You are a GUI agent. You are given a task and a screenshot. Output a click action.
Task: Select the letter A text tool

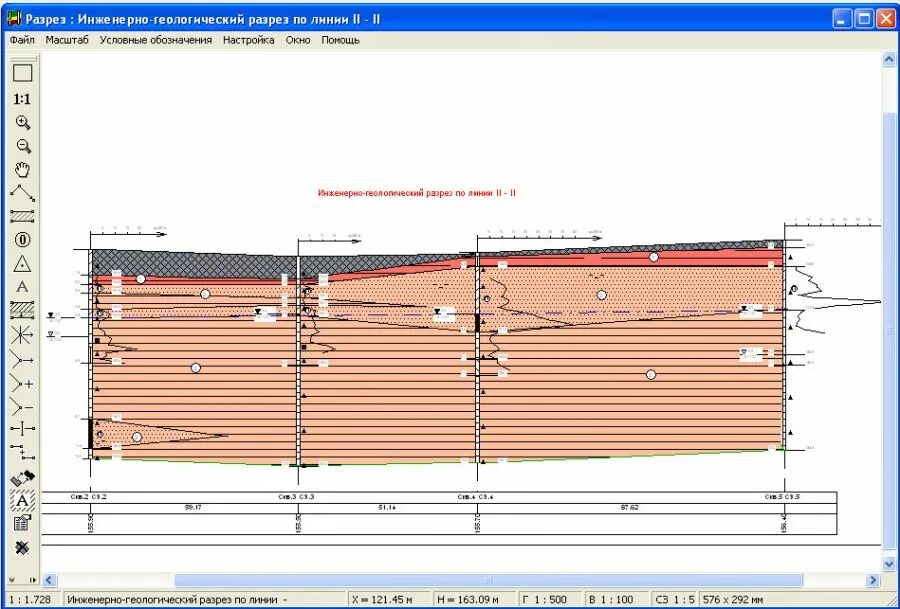pyautogui.click(x=22, y=287)
